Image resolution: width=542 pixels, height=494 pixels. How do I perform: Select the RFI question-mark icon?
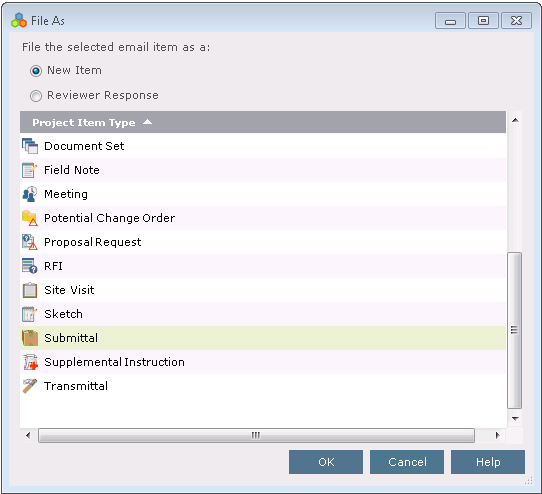pos(30,266)
